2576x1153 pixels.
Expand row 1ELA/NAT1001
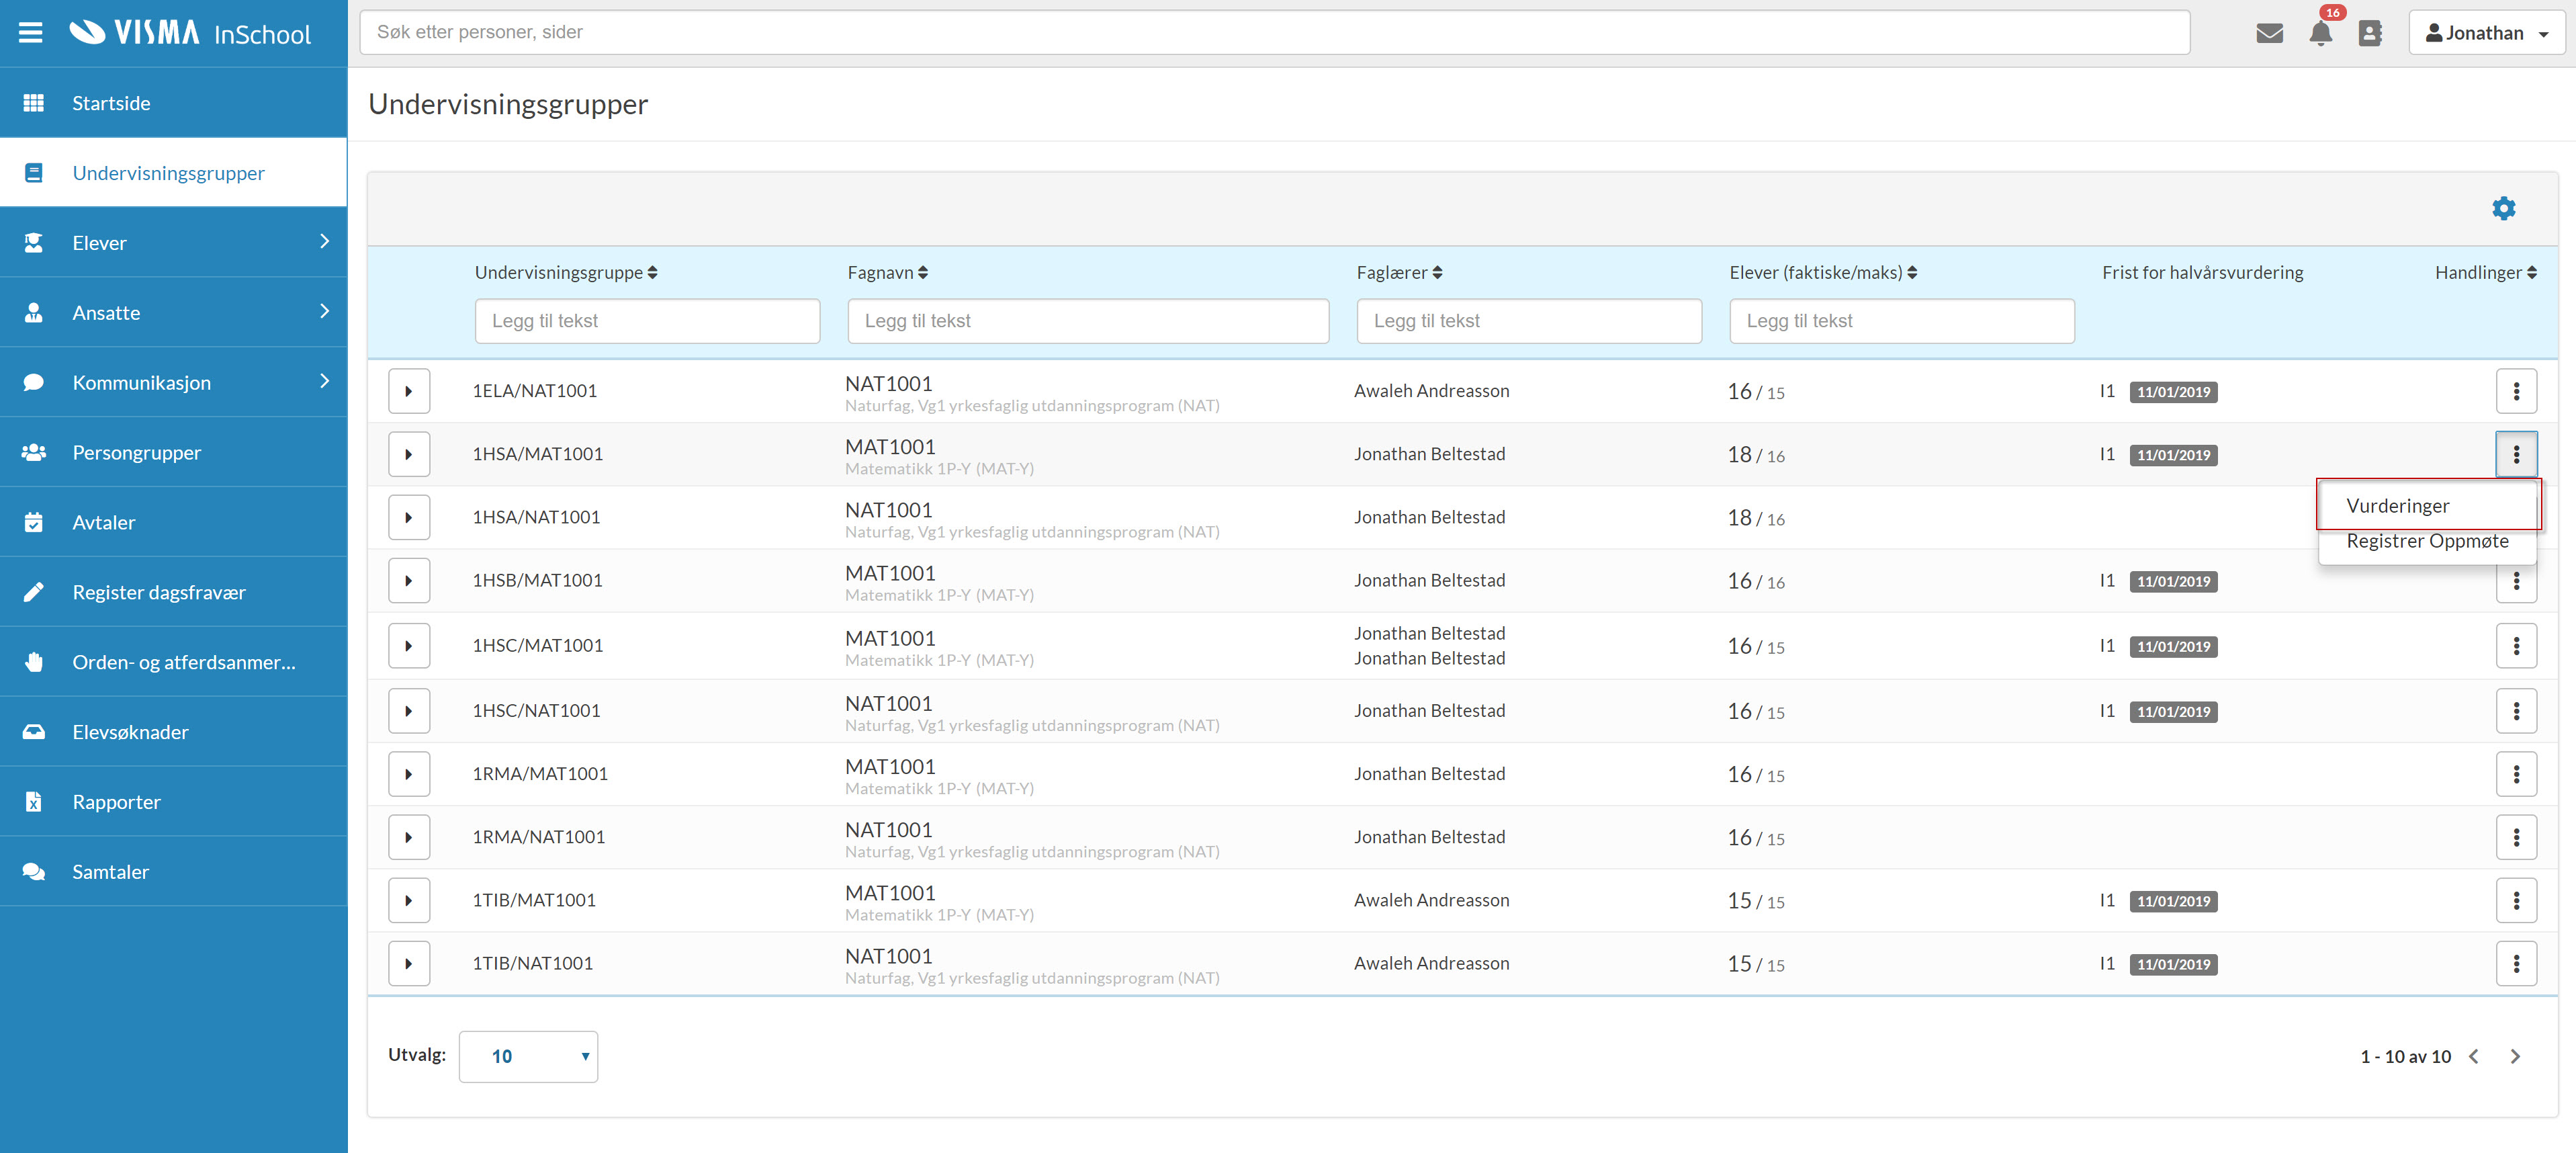coord(409,391)
